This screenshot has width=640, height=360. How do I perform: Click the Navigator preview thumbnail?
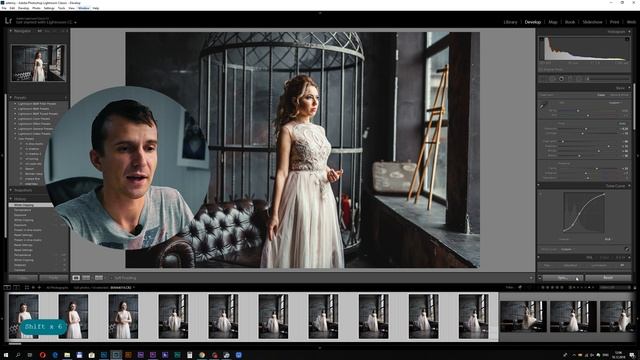pos(38,63)
